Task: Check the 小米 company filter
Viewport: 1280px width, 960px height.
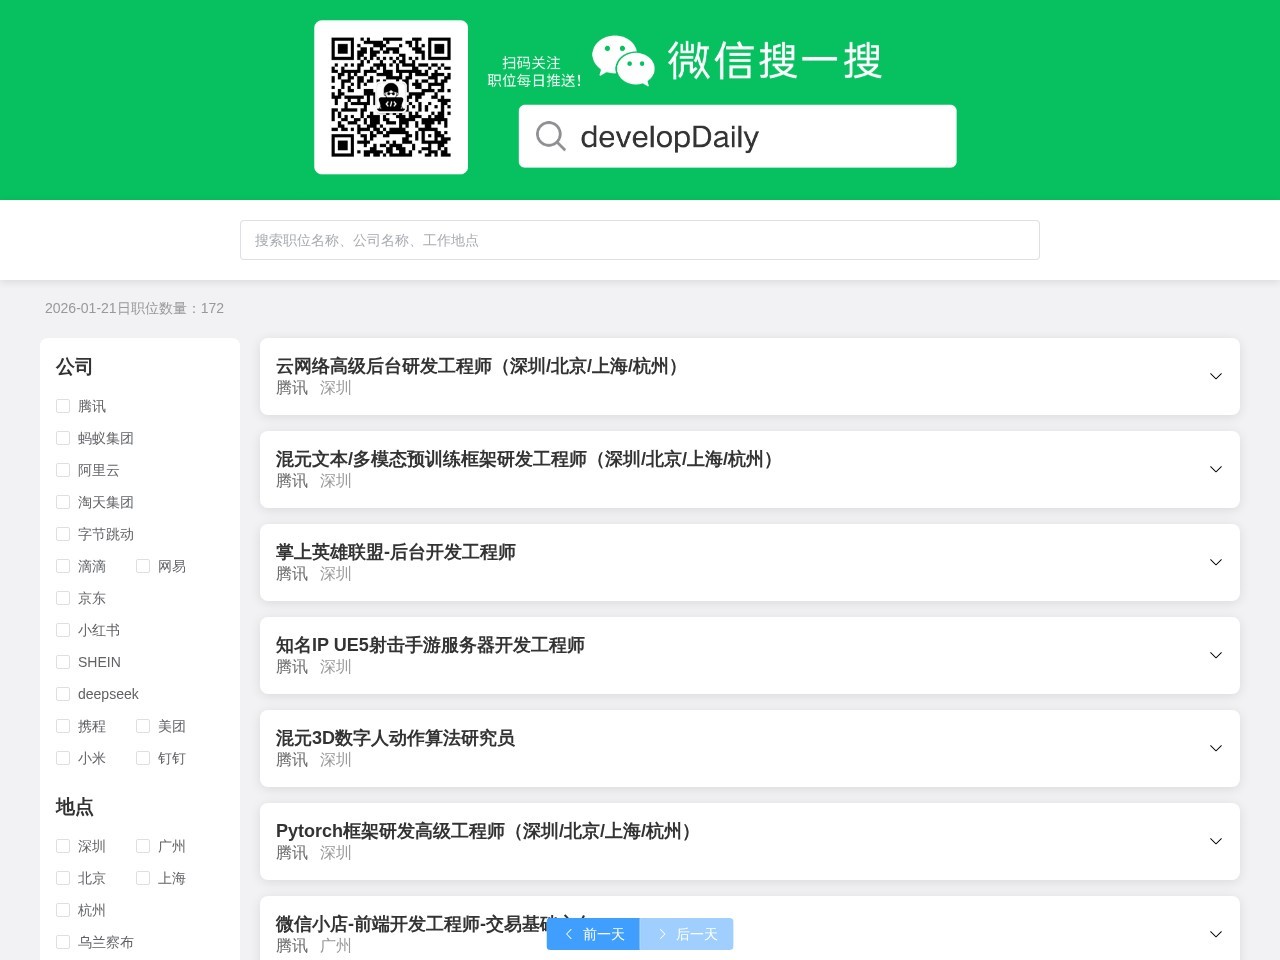Action: [63, 758]
